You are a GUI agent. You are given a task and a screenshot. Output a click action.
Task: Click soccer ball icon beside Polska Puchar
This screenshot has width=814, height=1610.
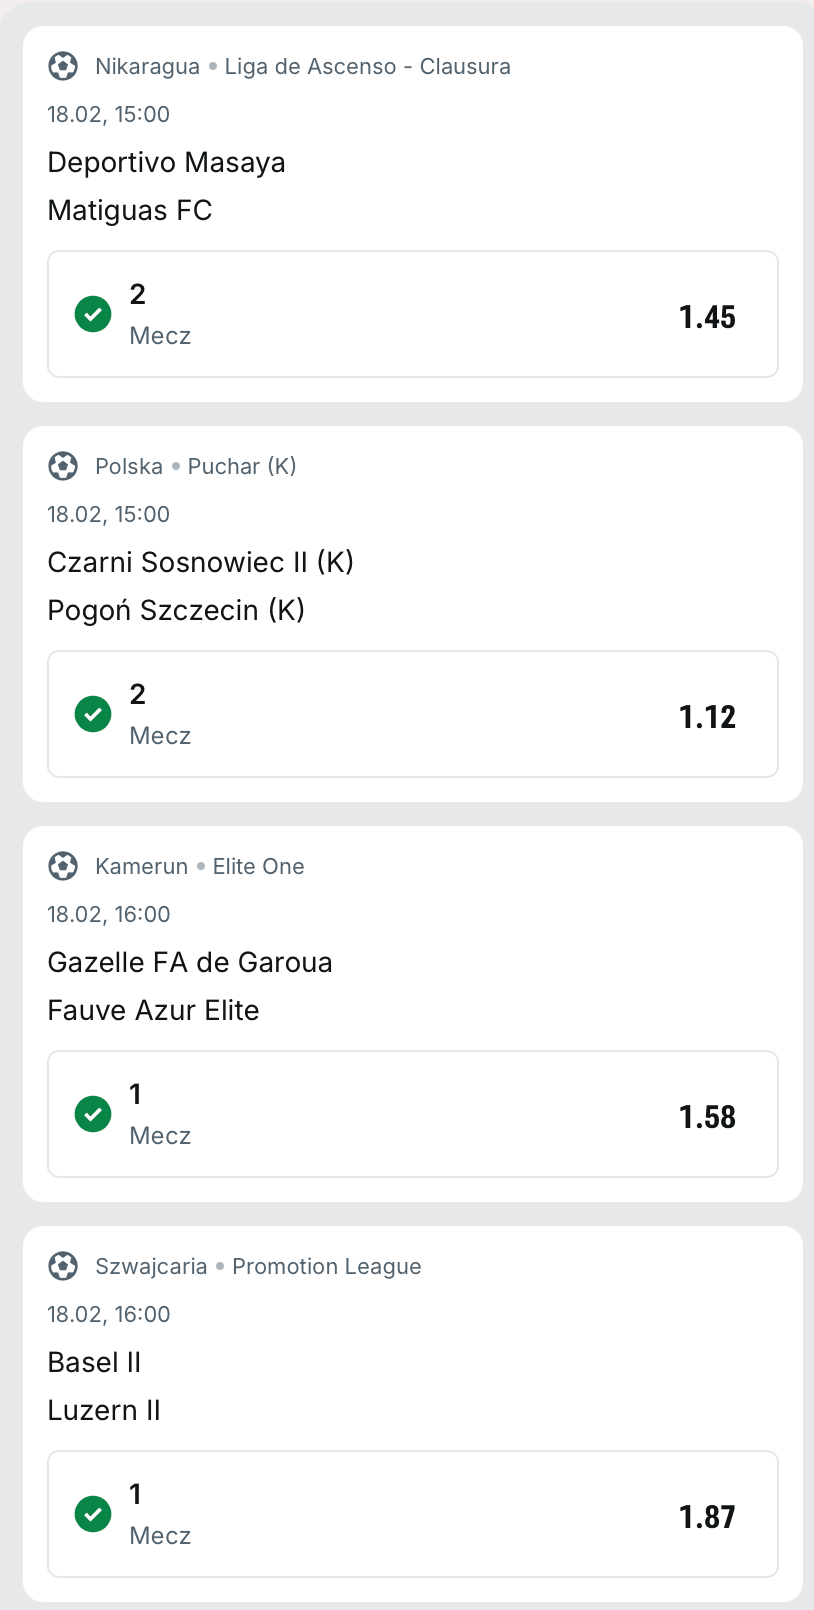(63, 466)
